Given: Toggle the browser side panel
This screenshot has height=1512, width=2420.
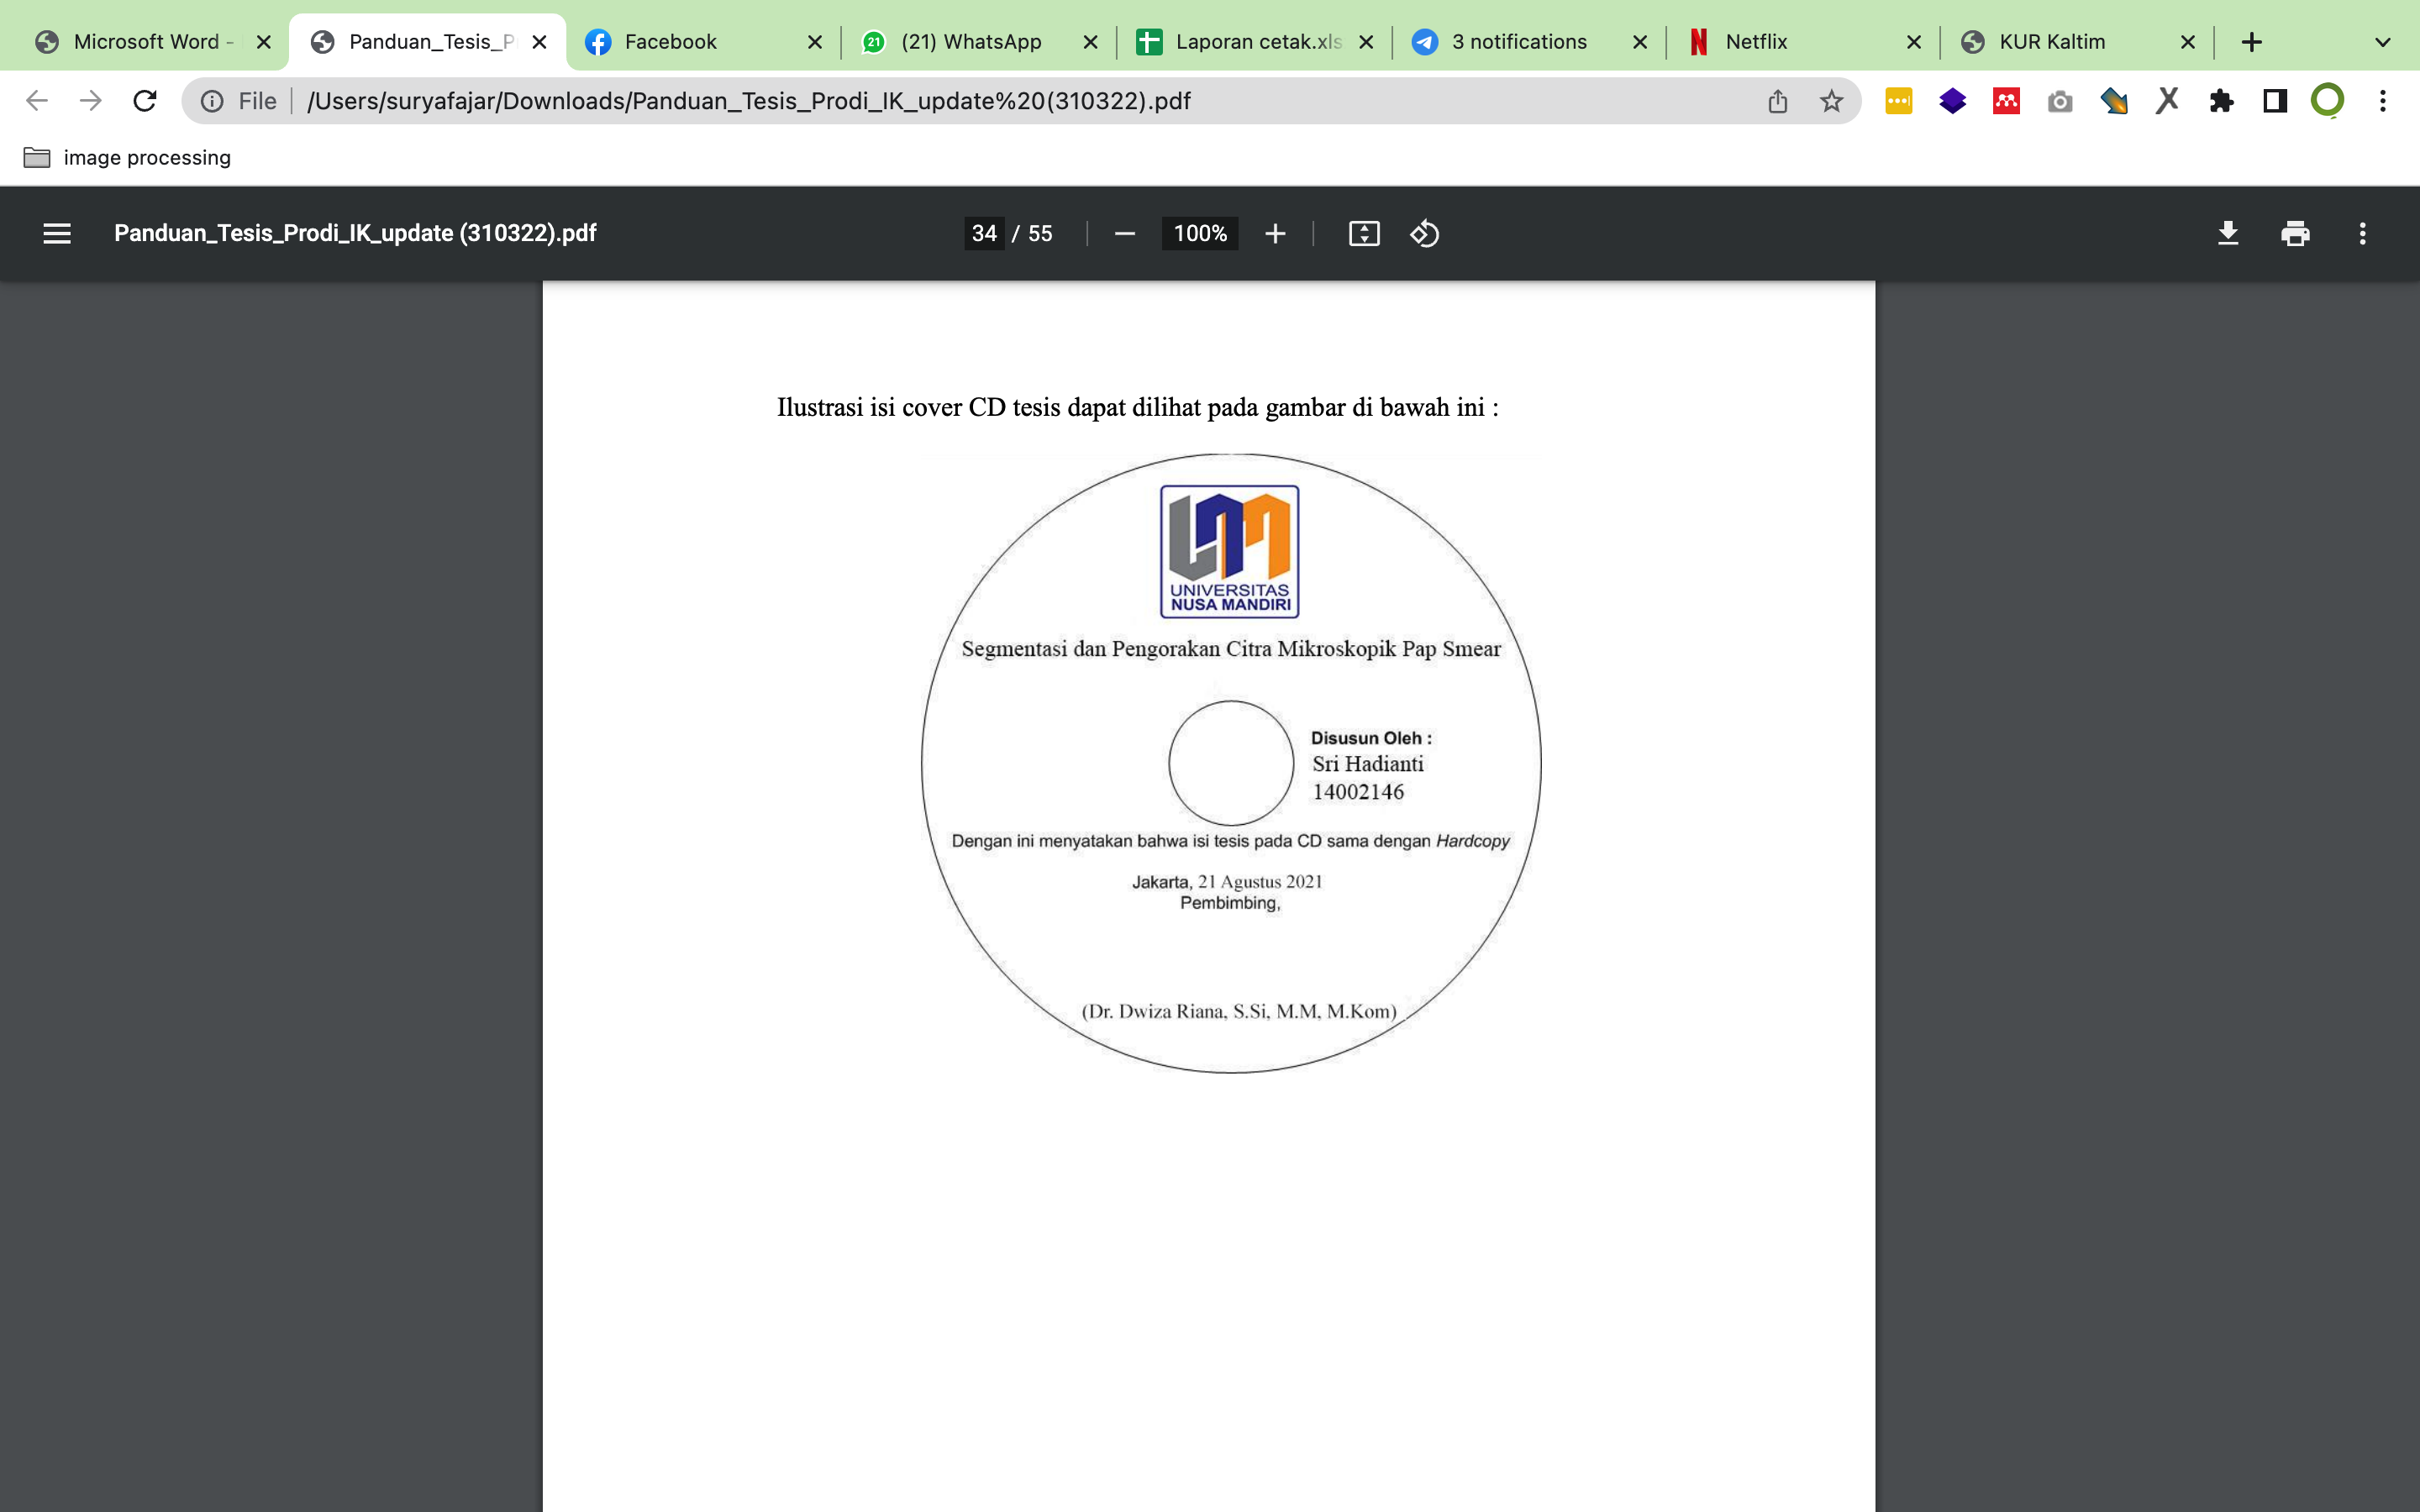Looking at the screenshot, I should (x=2275, y=101).
